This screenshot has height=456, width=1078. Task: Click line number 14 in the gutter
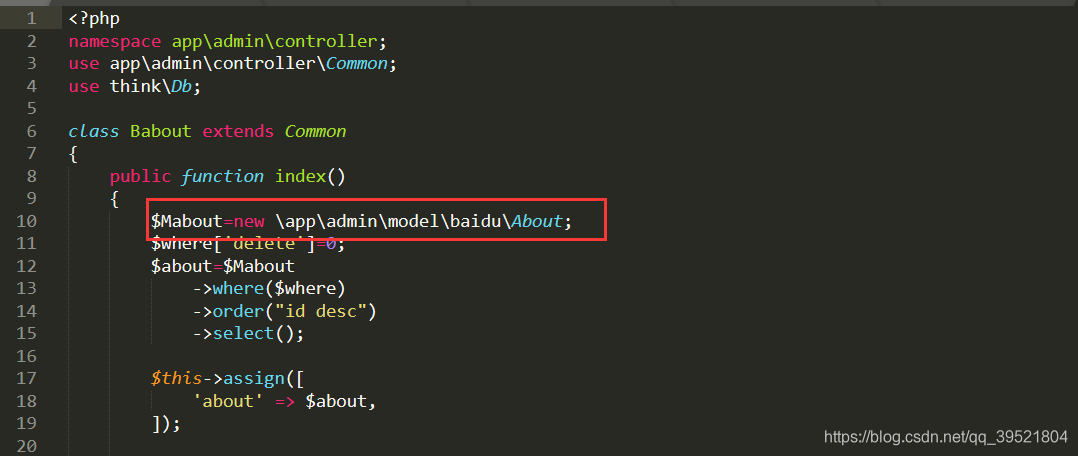click(27, 311)
